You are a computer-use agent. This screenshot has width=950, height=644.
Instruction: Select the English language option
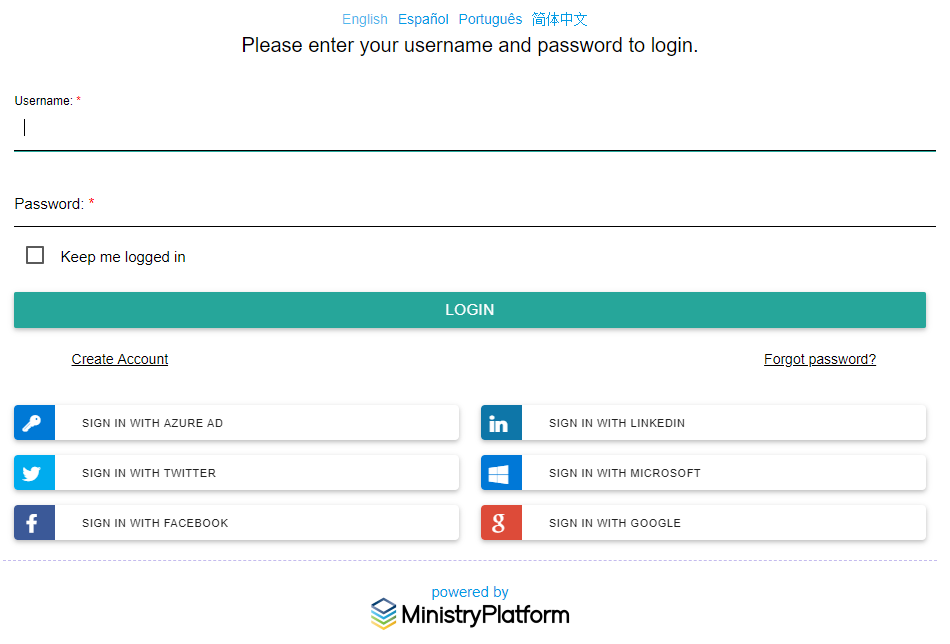(365, 19)
